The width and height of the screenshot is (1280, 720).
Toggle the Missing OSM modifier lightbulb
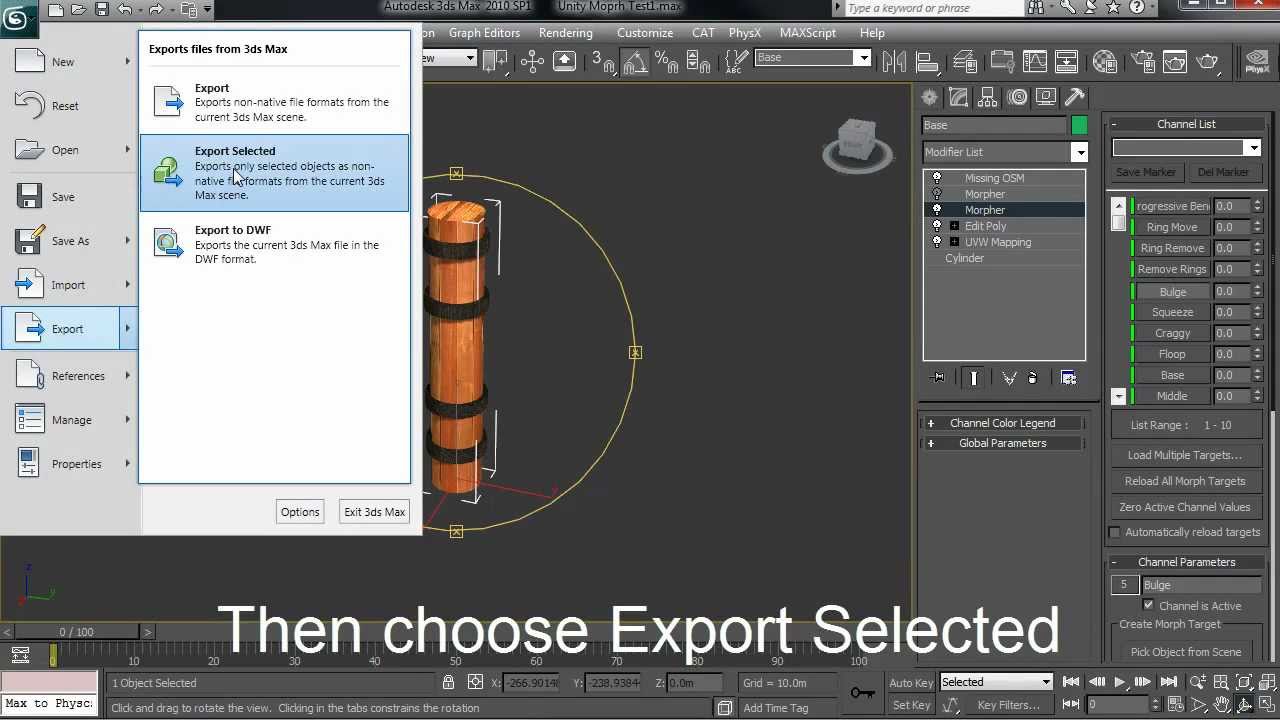pyautogui.click(x=937, y=178)
